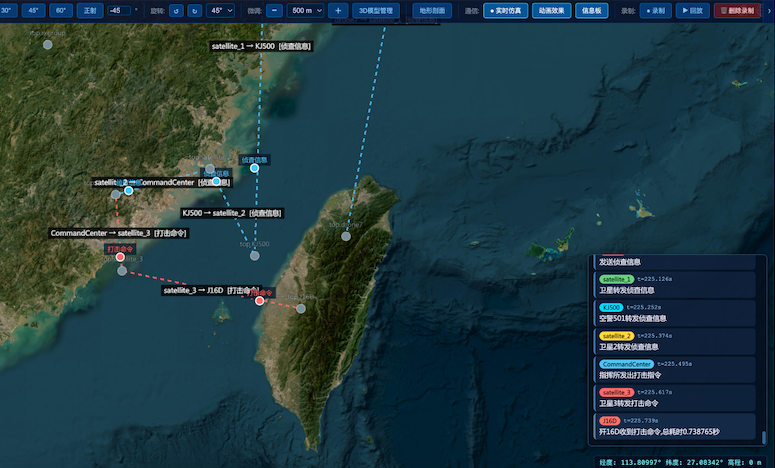Open the 45° rotation step dropdown

220,10
